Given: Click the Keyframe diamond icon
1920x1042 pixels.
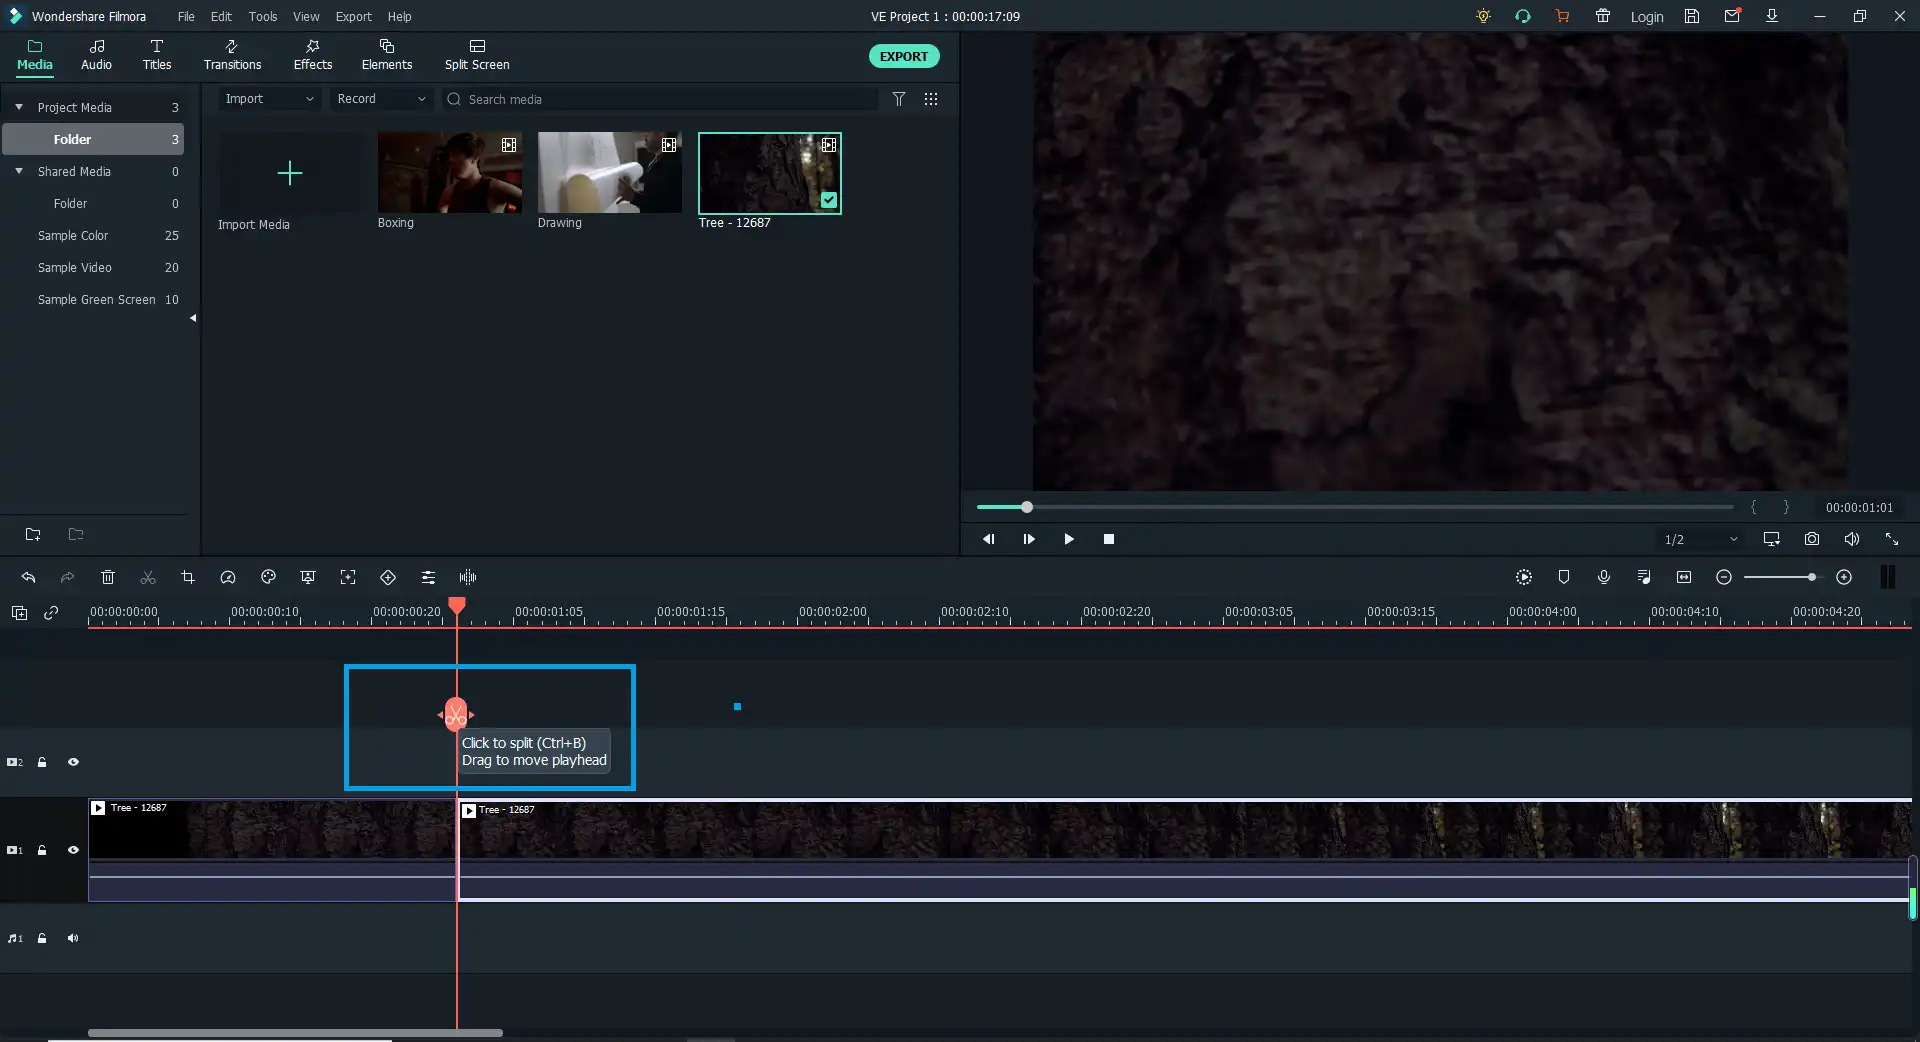Looking at the screenshot, I should click(x=388, y=577).
